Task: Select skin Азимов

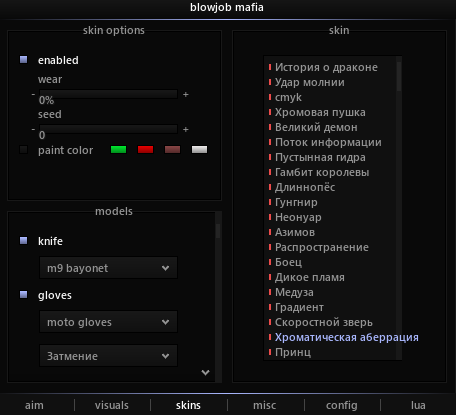Action: [x=295, y=232]
